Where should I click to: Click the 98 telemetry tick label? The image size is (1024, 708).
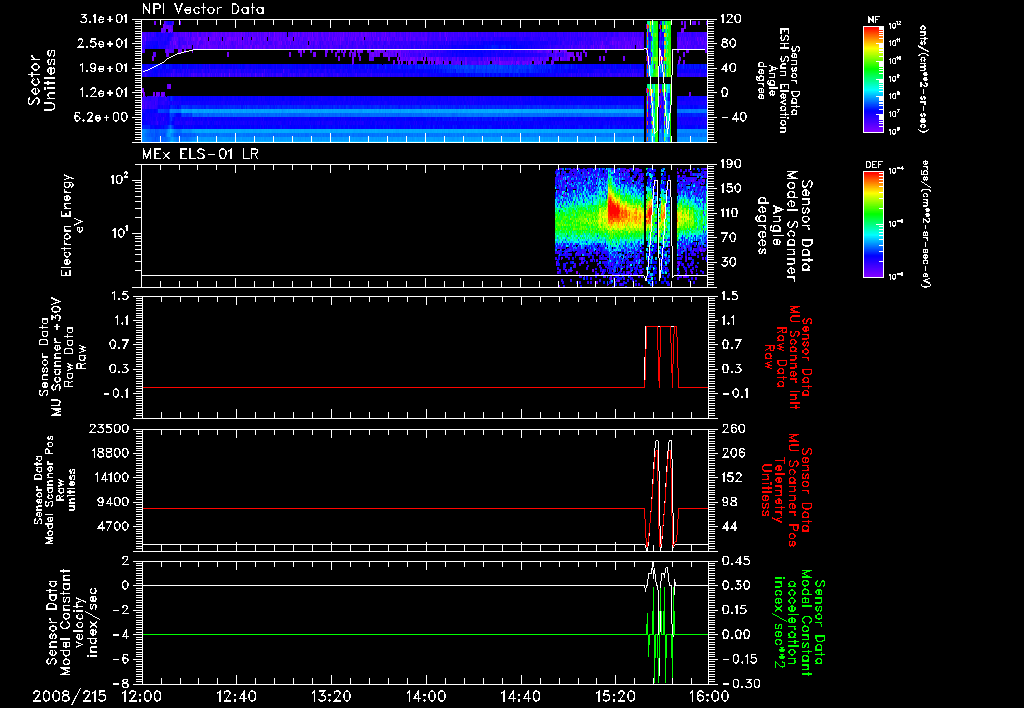coord(731,502)
